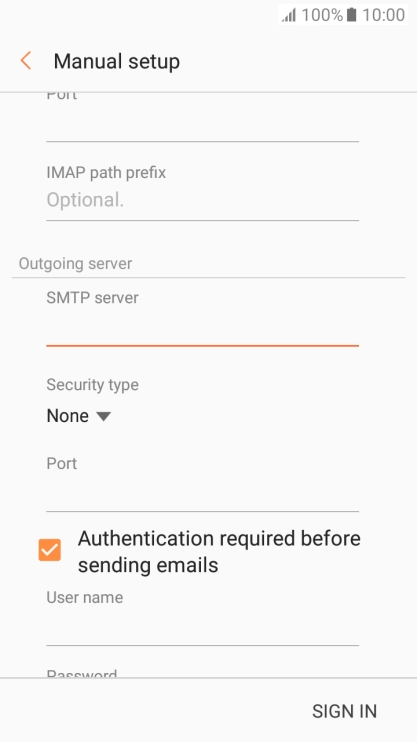
Task: Tap the orange back arrow icon
Action: 26,61
